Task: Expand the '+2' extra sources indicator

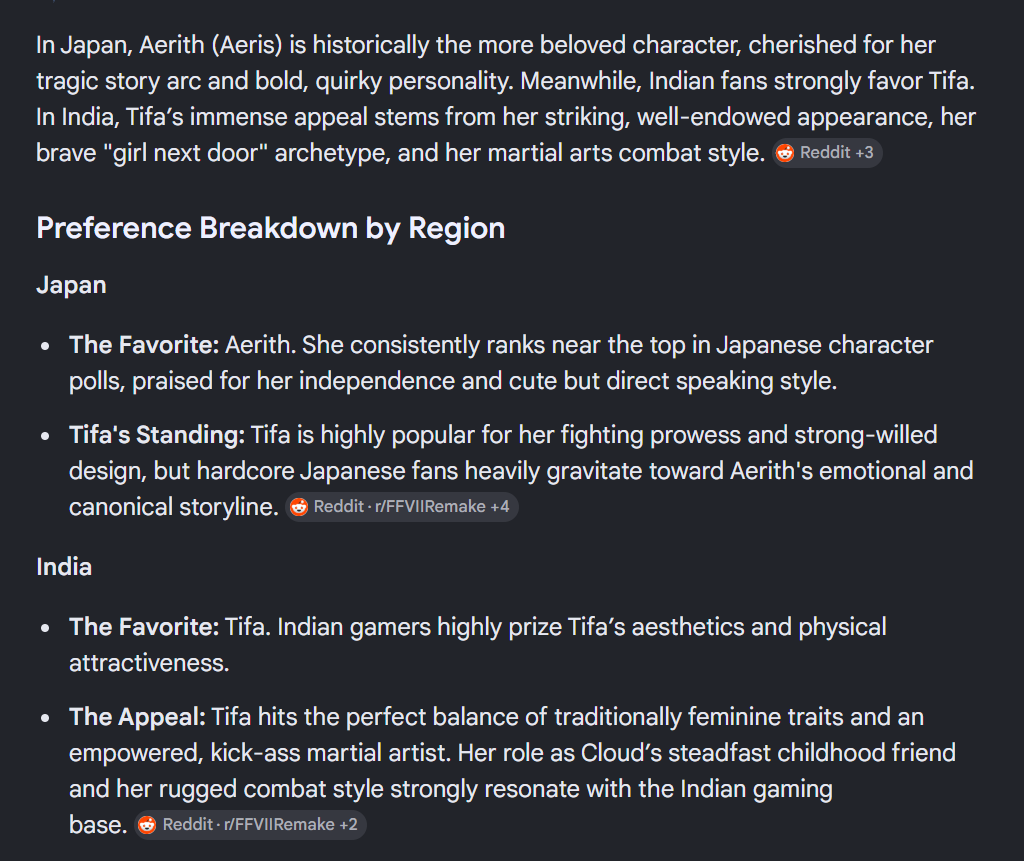Action: [x=348, y=825]
